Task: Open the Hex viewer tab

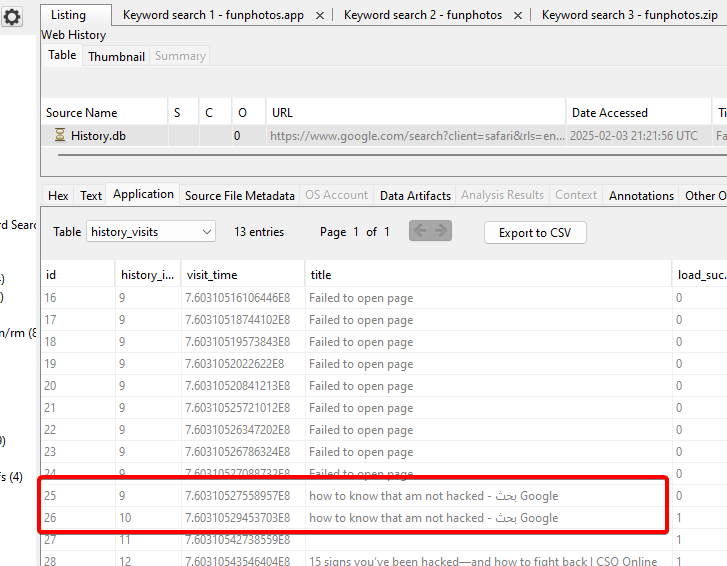Action: [58, 196]
